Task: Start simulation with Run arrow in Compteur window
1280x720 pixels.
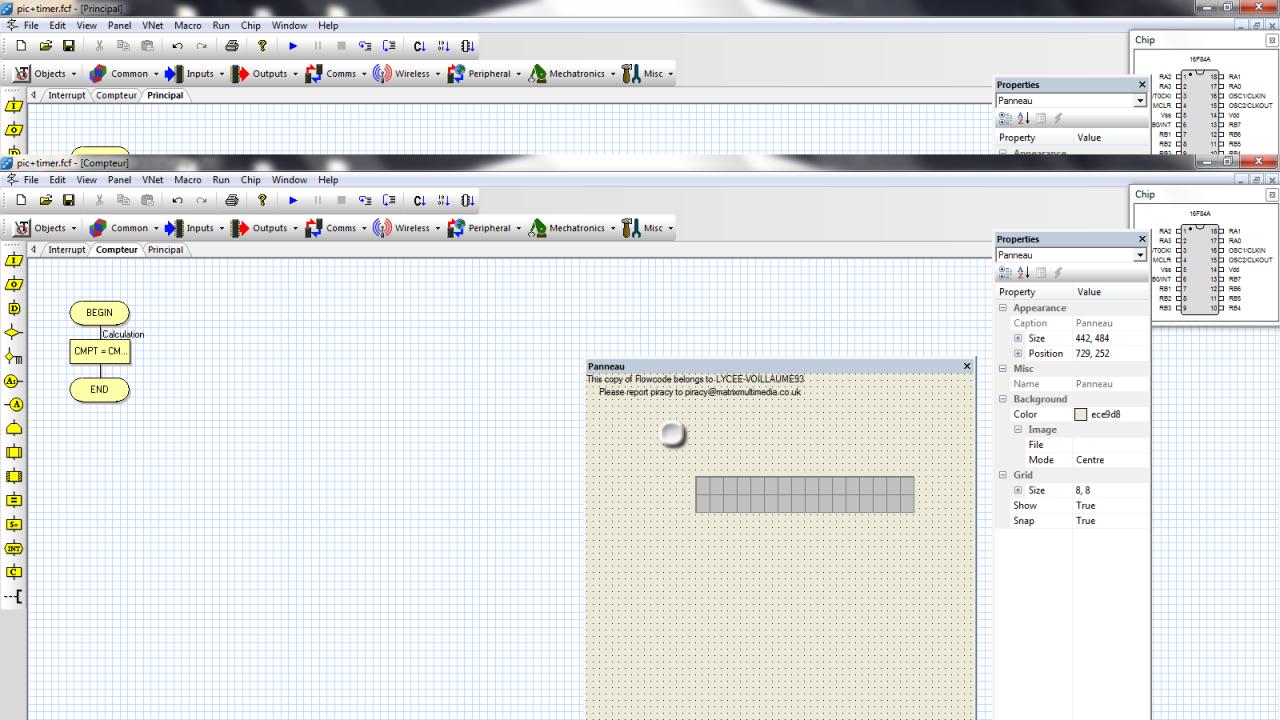Action: (293, 200)
